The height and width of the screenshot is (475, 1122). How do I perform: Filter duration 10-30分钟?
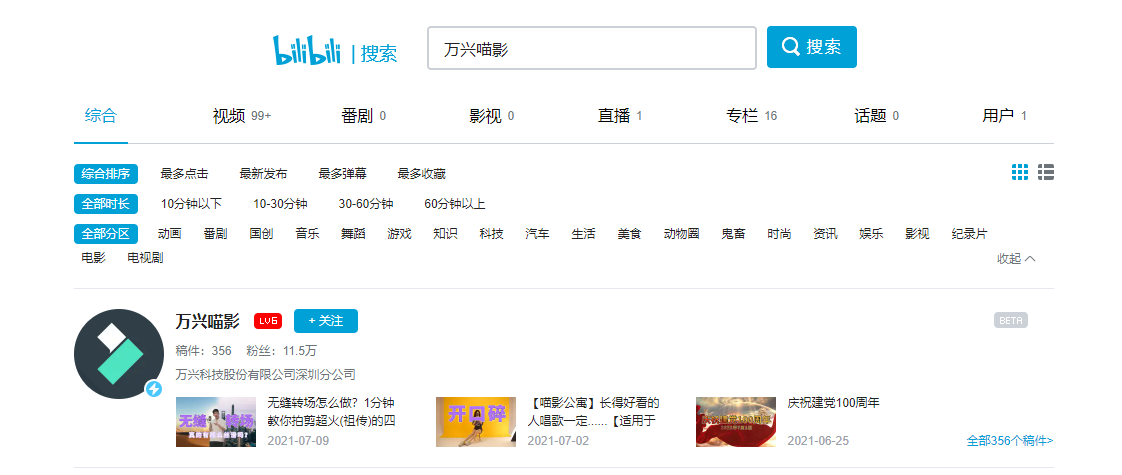(x=280, y=204)
